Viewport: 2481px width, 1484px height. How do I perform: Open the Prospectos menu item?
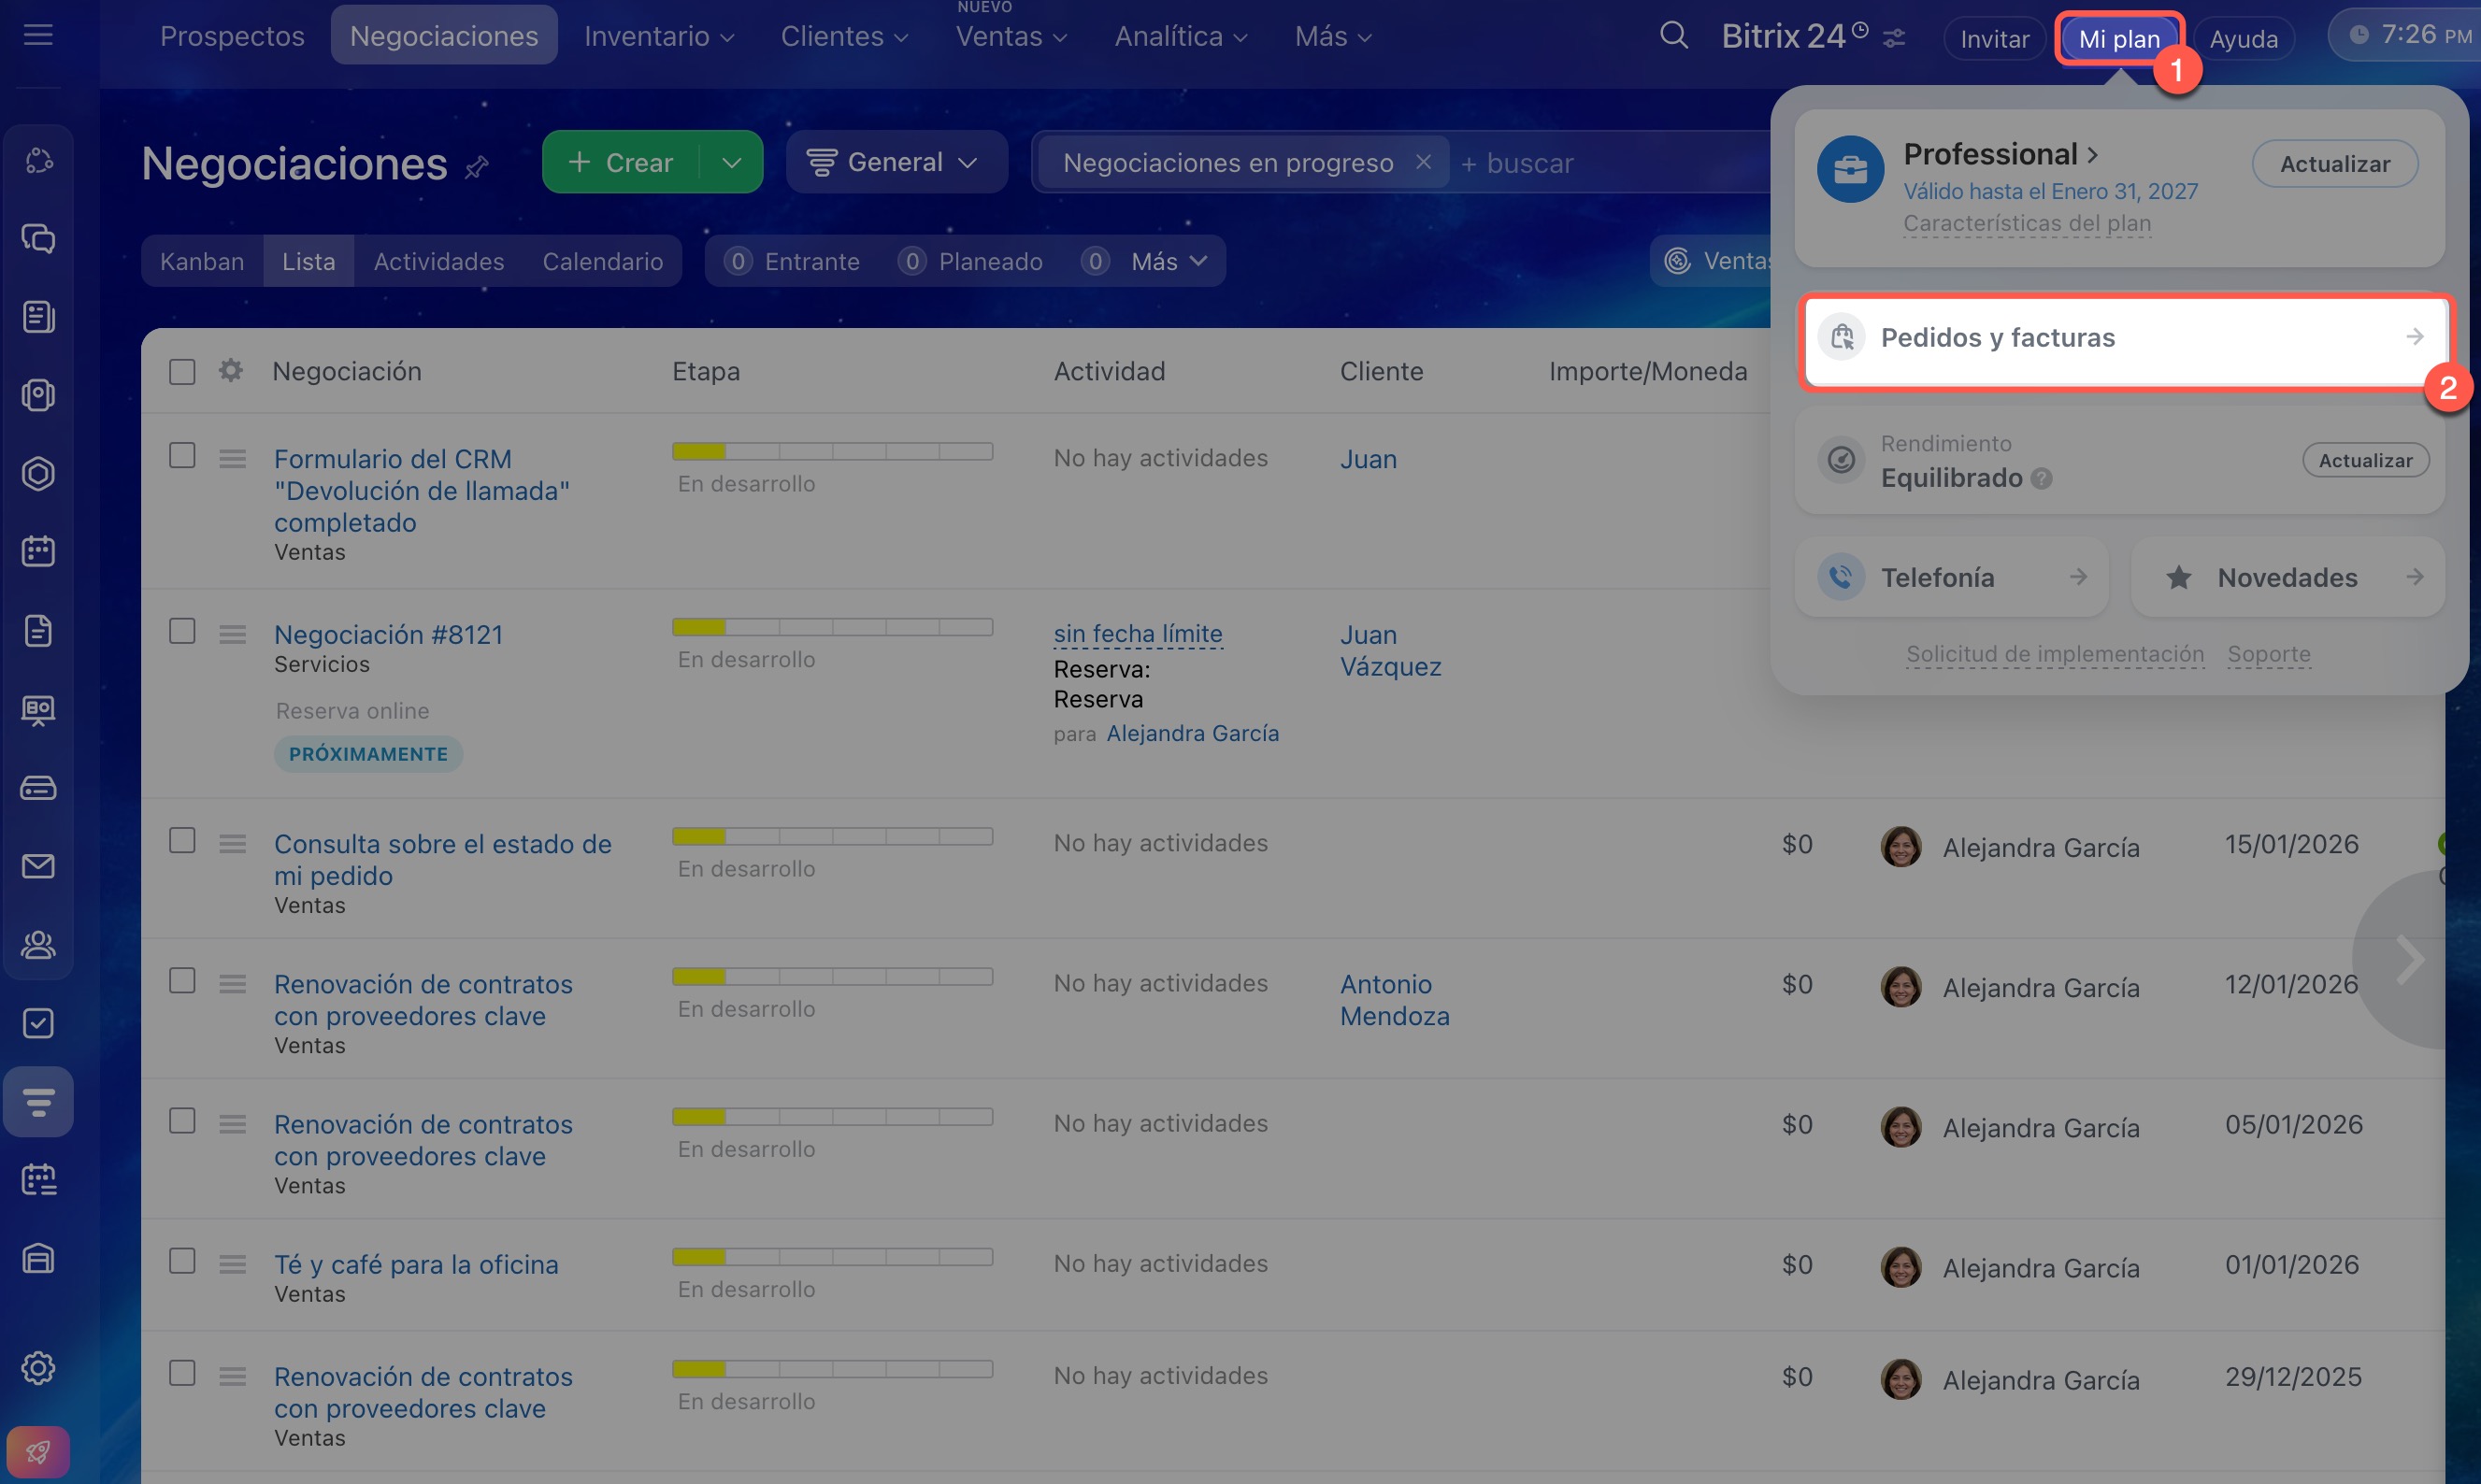[232, 36]
